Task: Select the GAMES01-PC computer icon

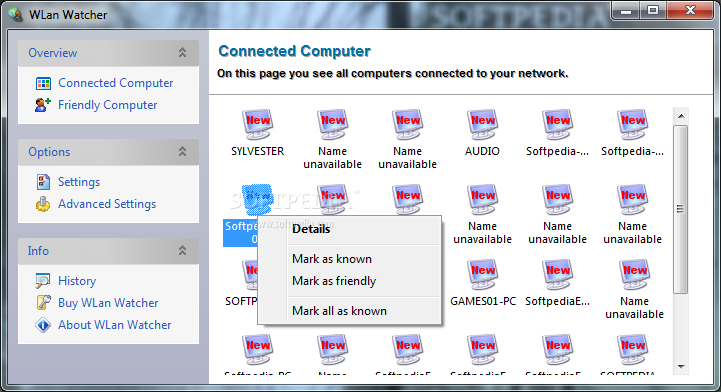Action: pyautogui.click(x=482, y=275)
